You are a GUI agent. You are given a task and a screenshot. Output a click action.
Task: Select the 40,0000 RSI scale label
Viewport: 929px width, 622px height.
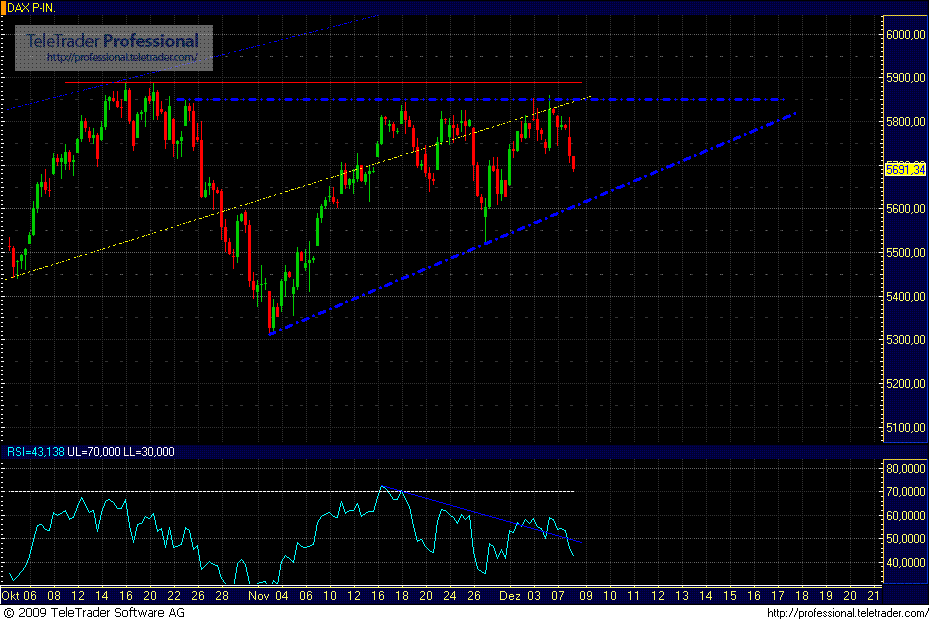(905, 563)
